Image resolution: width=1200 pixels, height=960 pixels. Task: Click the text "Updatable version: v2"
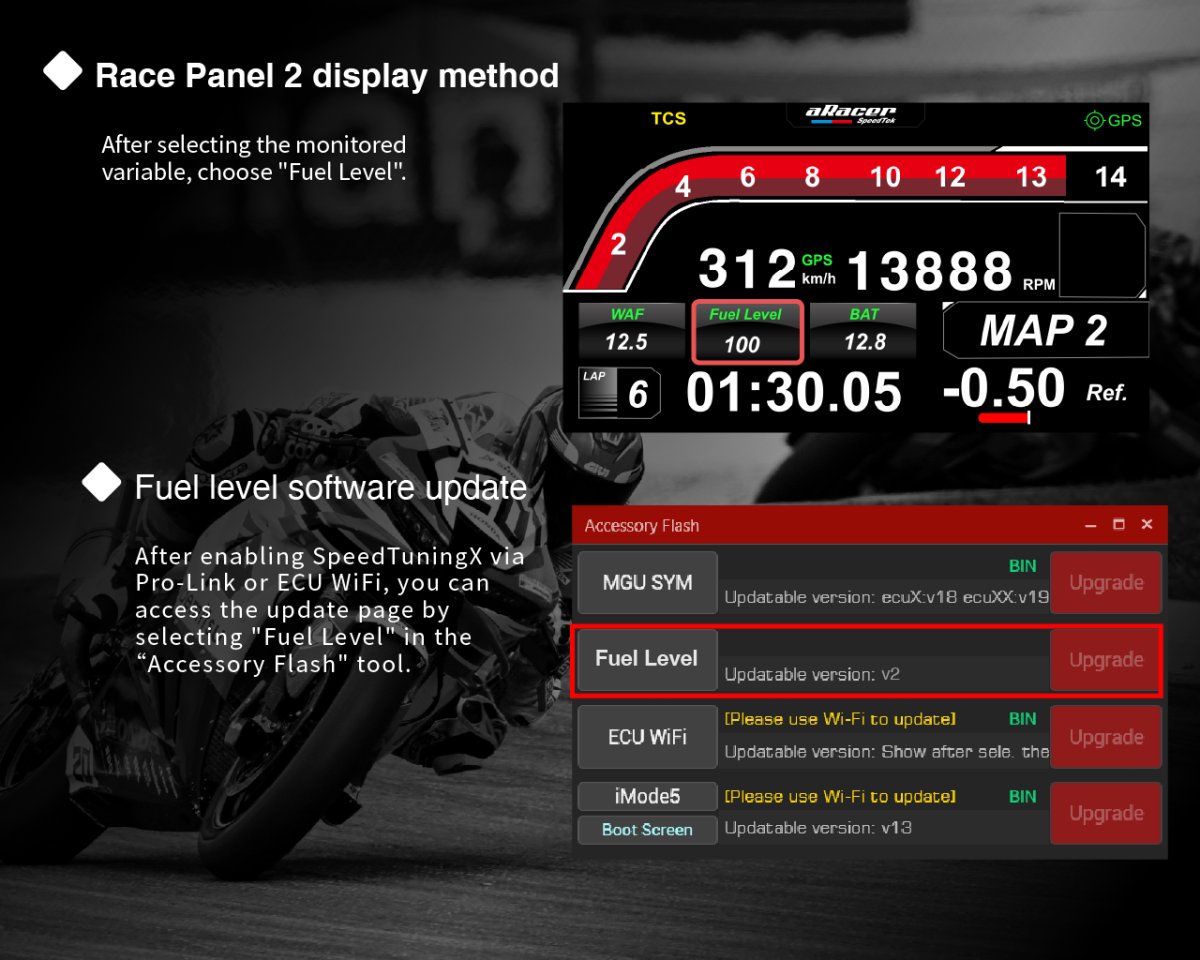tap(812, 674)
